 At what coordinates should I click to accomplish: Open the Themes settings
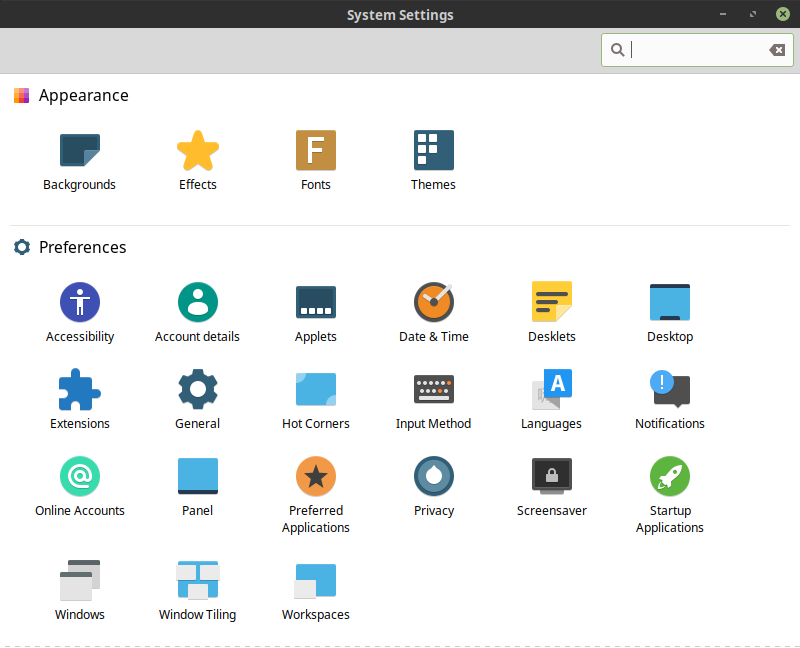tap(434, 151)
